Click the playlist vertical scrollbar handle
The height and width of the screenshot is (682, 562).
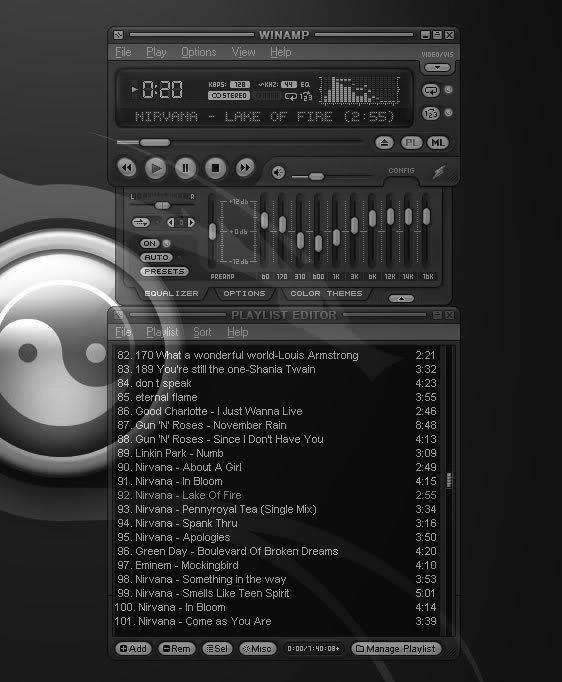point(449,480)
